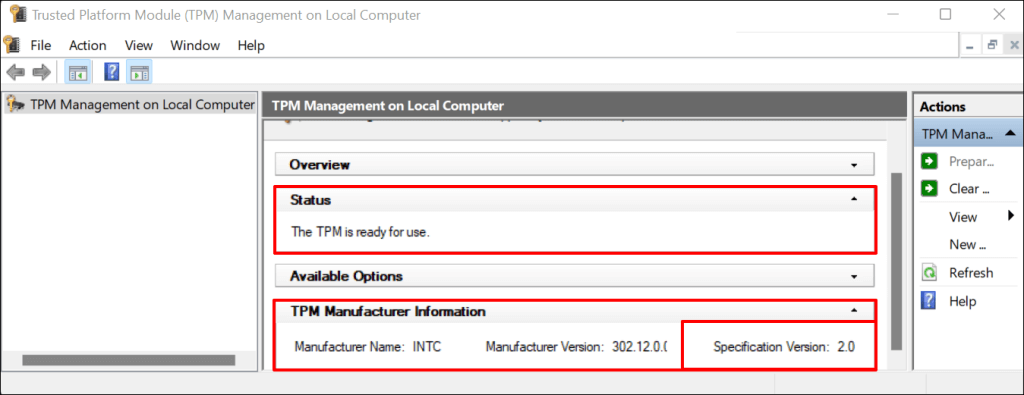Click the Help icon in Actions pane

click(x=929, y=301)
